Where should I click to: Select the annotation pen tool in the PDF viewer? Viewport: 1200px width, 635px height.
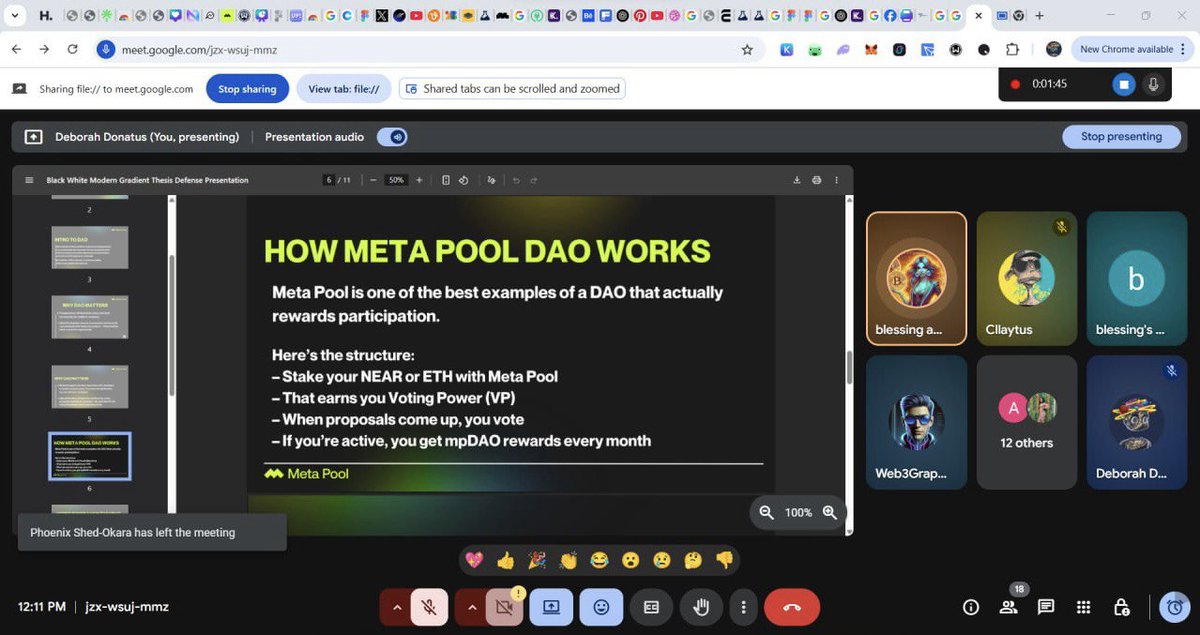tap(490, 180)
